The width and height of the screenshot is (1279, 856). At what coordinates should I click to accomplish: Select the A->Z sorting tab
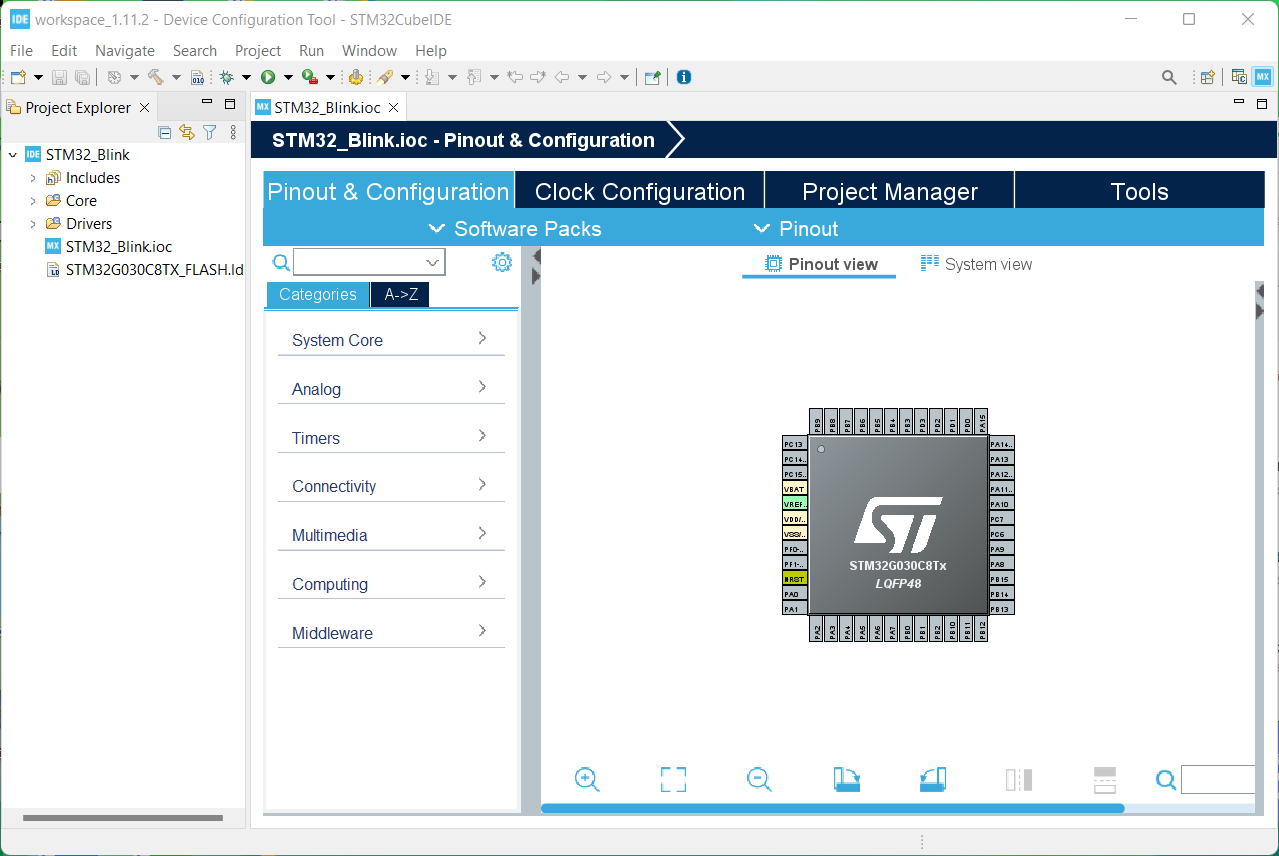(x=400, y=294)
